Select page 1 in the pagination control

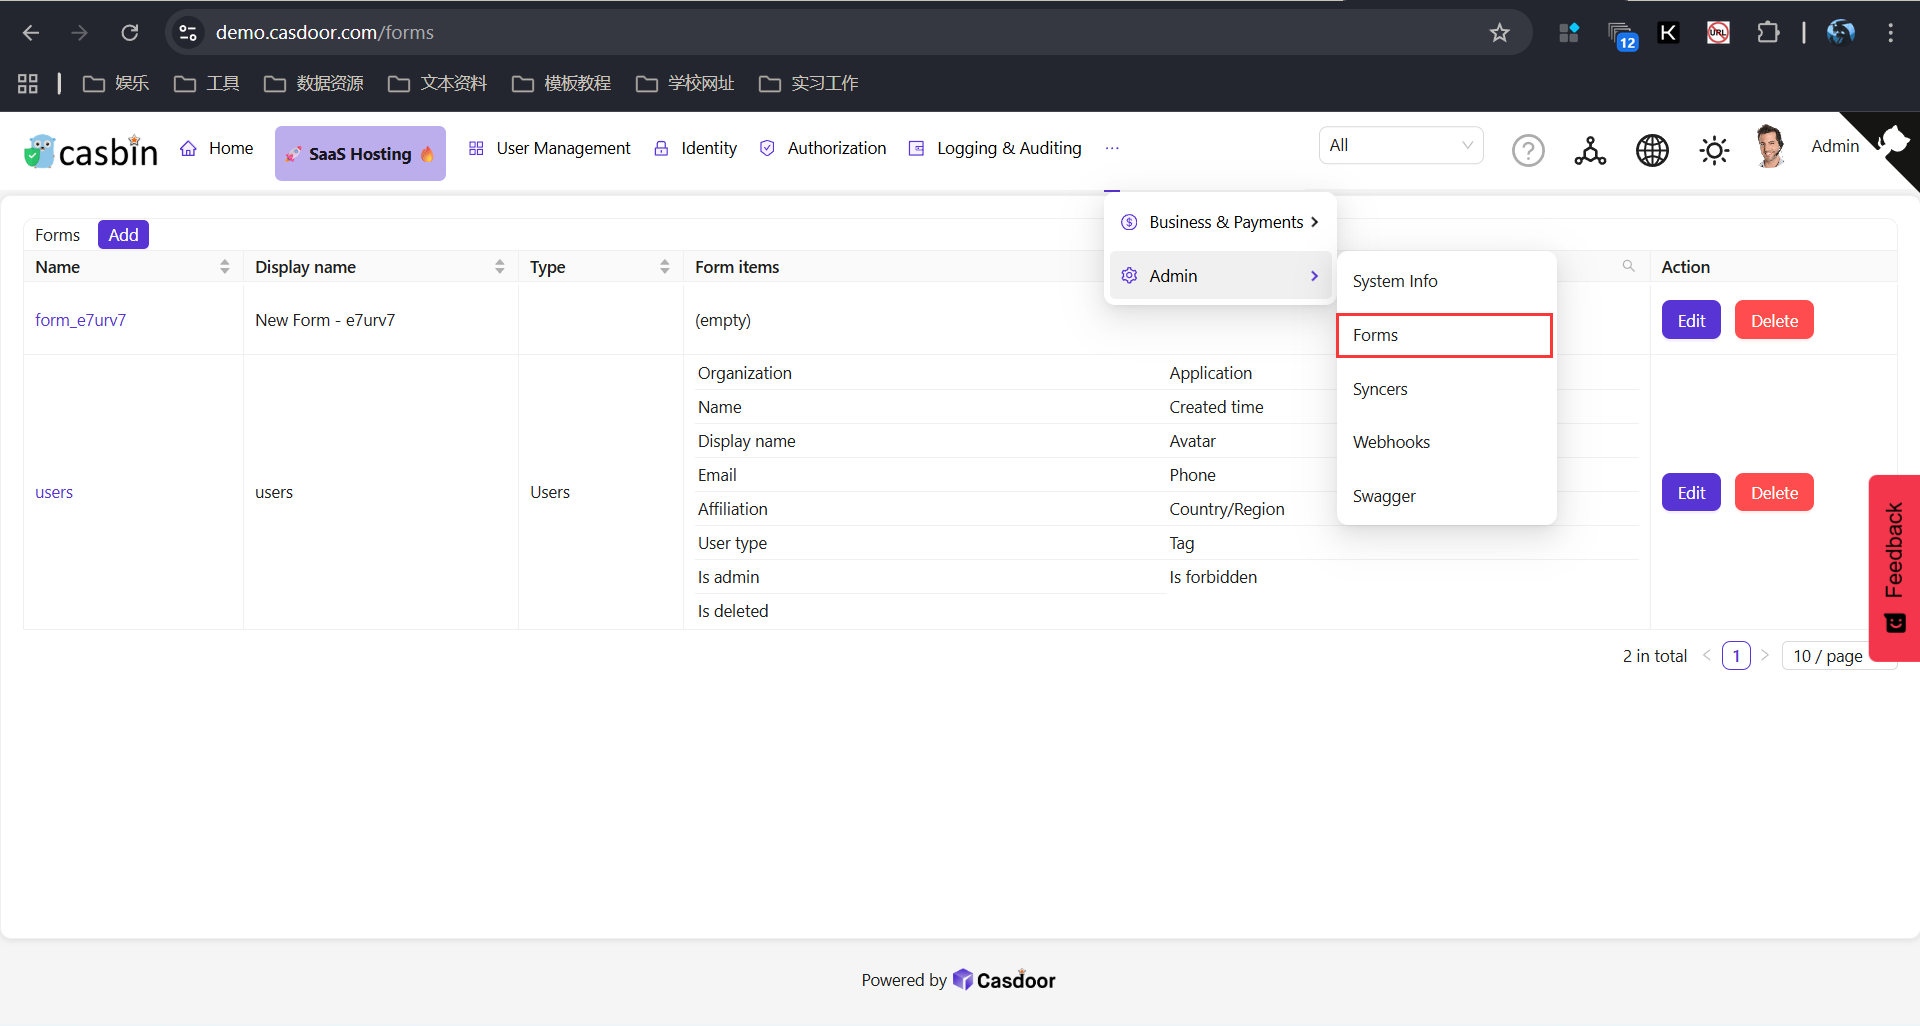pyautogui.click(x=1736, y=656)
